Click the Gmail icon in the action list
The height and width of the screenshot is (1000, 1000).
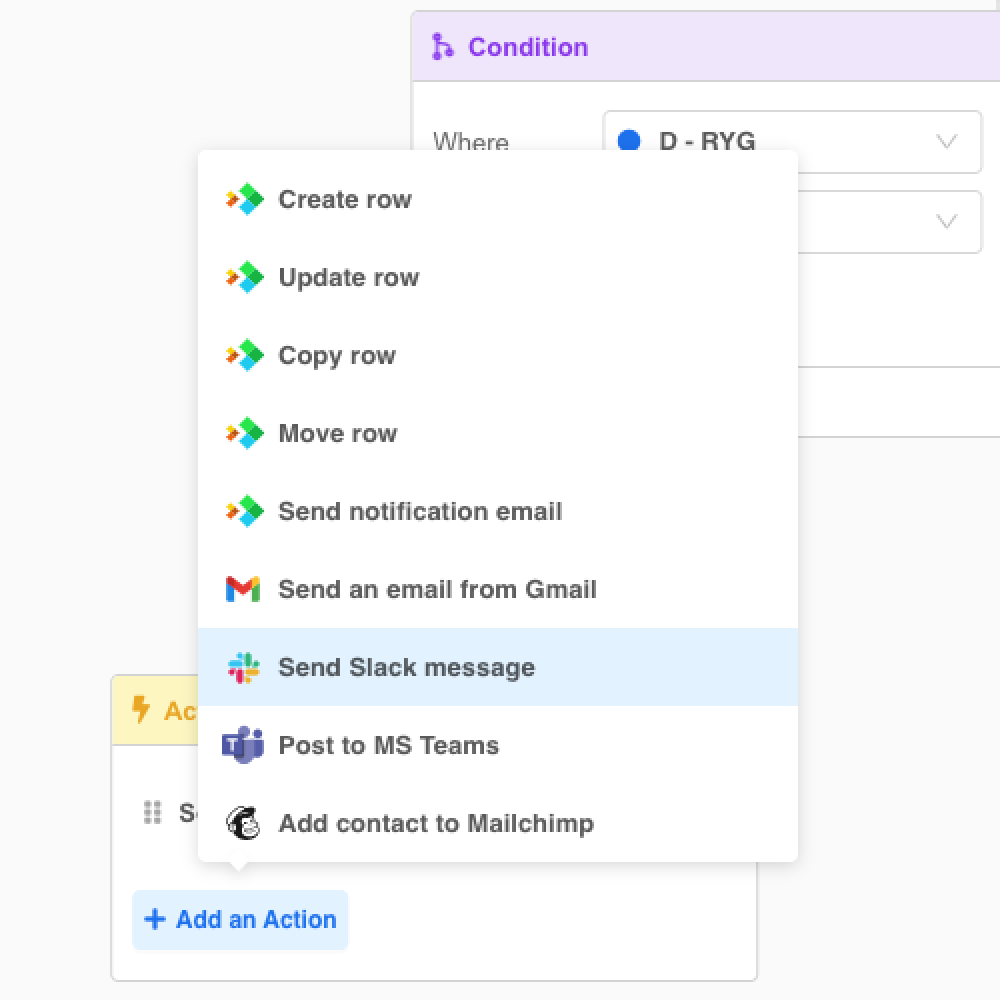tap(243, 589)
